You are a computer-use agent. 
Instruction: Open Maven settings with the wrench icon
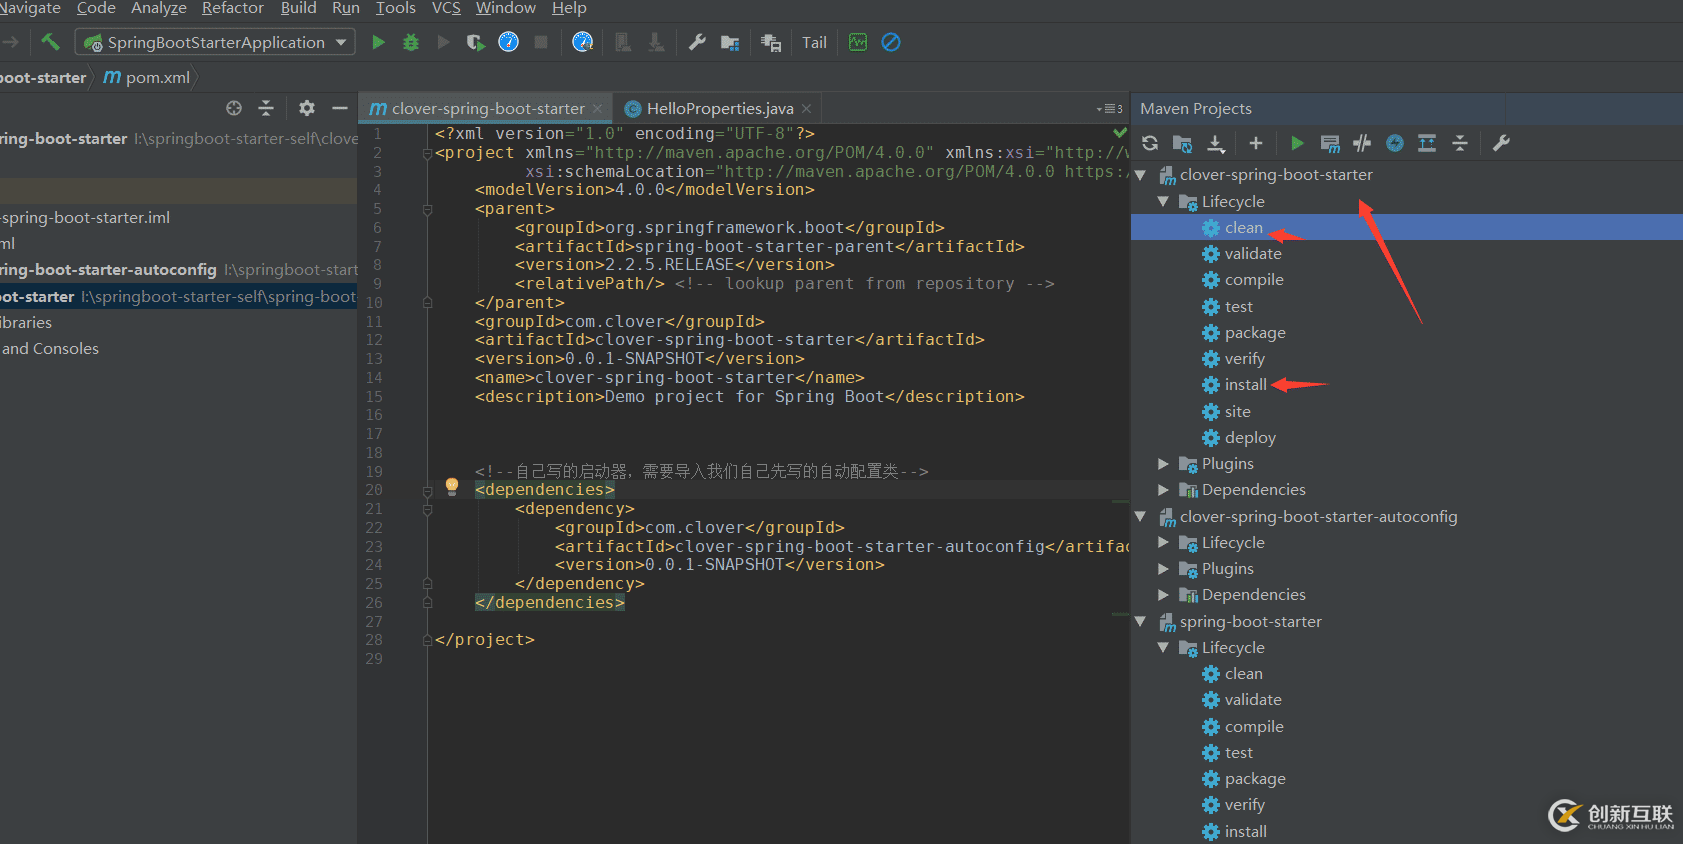click(1501, 143)
